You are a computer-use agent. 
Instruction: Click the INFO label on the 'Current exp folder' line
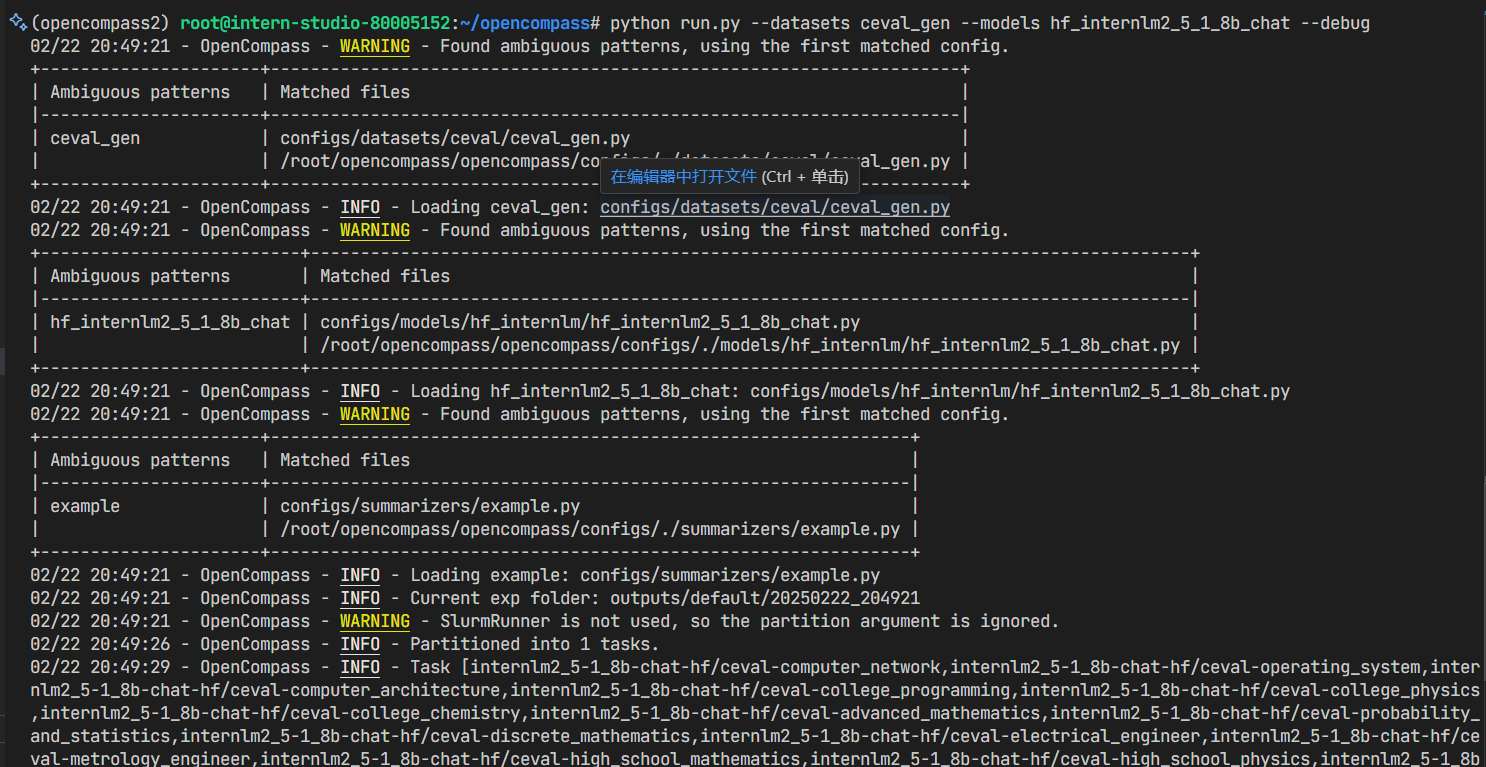click(360, 599)
